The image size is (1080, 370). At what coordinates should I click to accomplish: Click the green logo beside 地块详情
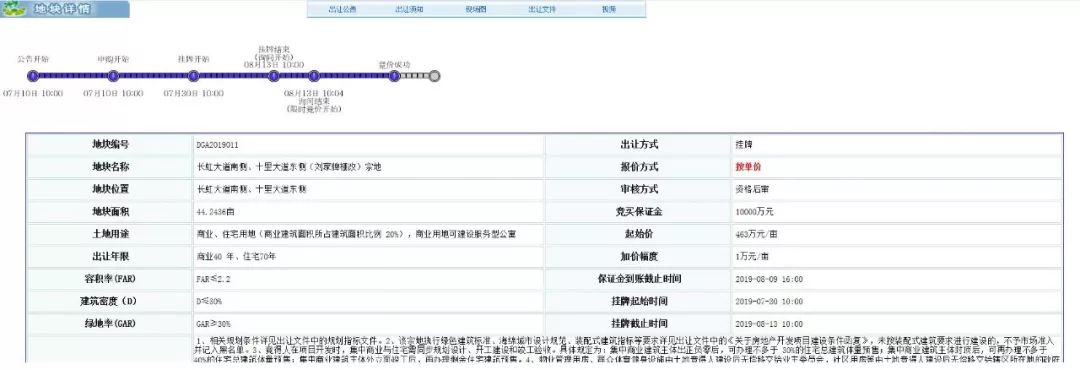pyautogui.click(x=13, y=10)
